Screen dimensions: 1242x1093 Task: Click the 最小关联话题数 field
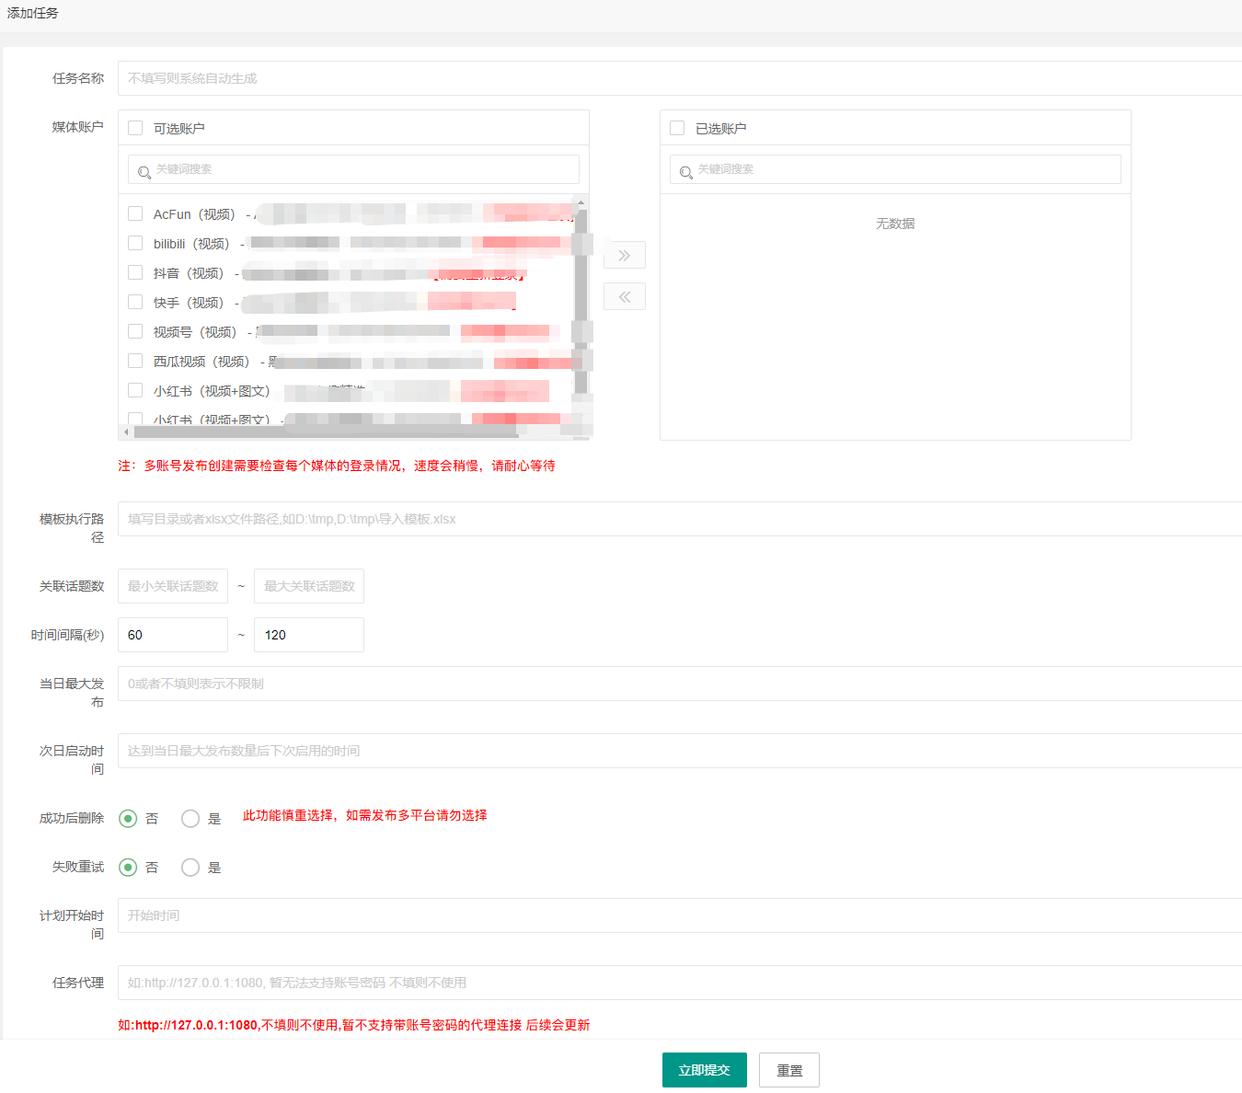coord(173,586)
